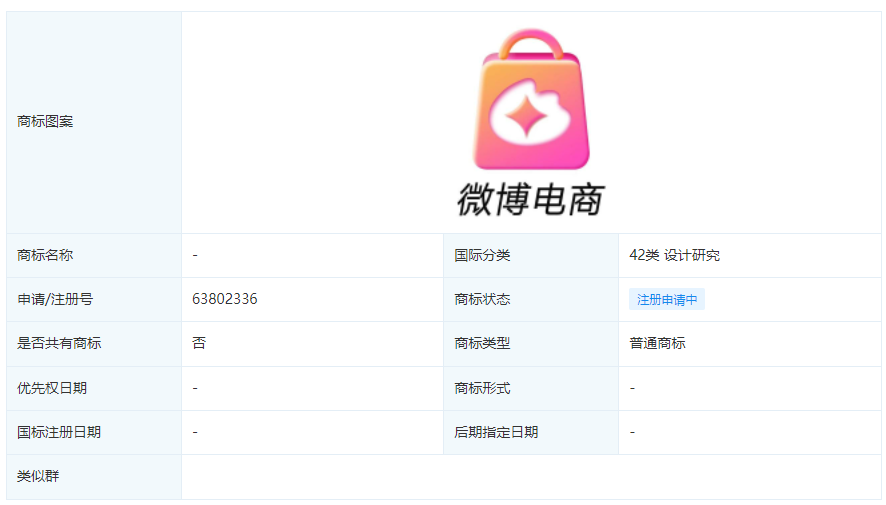Select registration number 63802336
Screen dimensions: 886x505
(225, 299)
